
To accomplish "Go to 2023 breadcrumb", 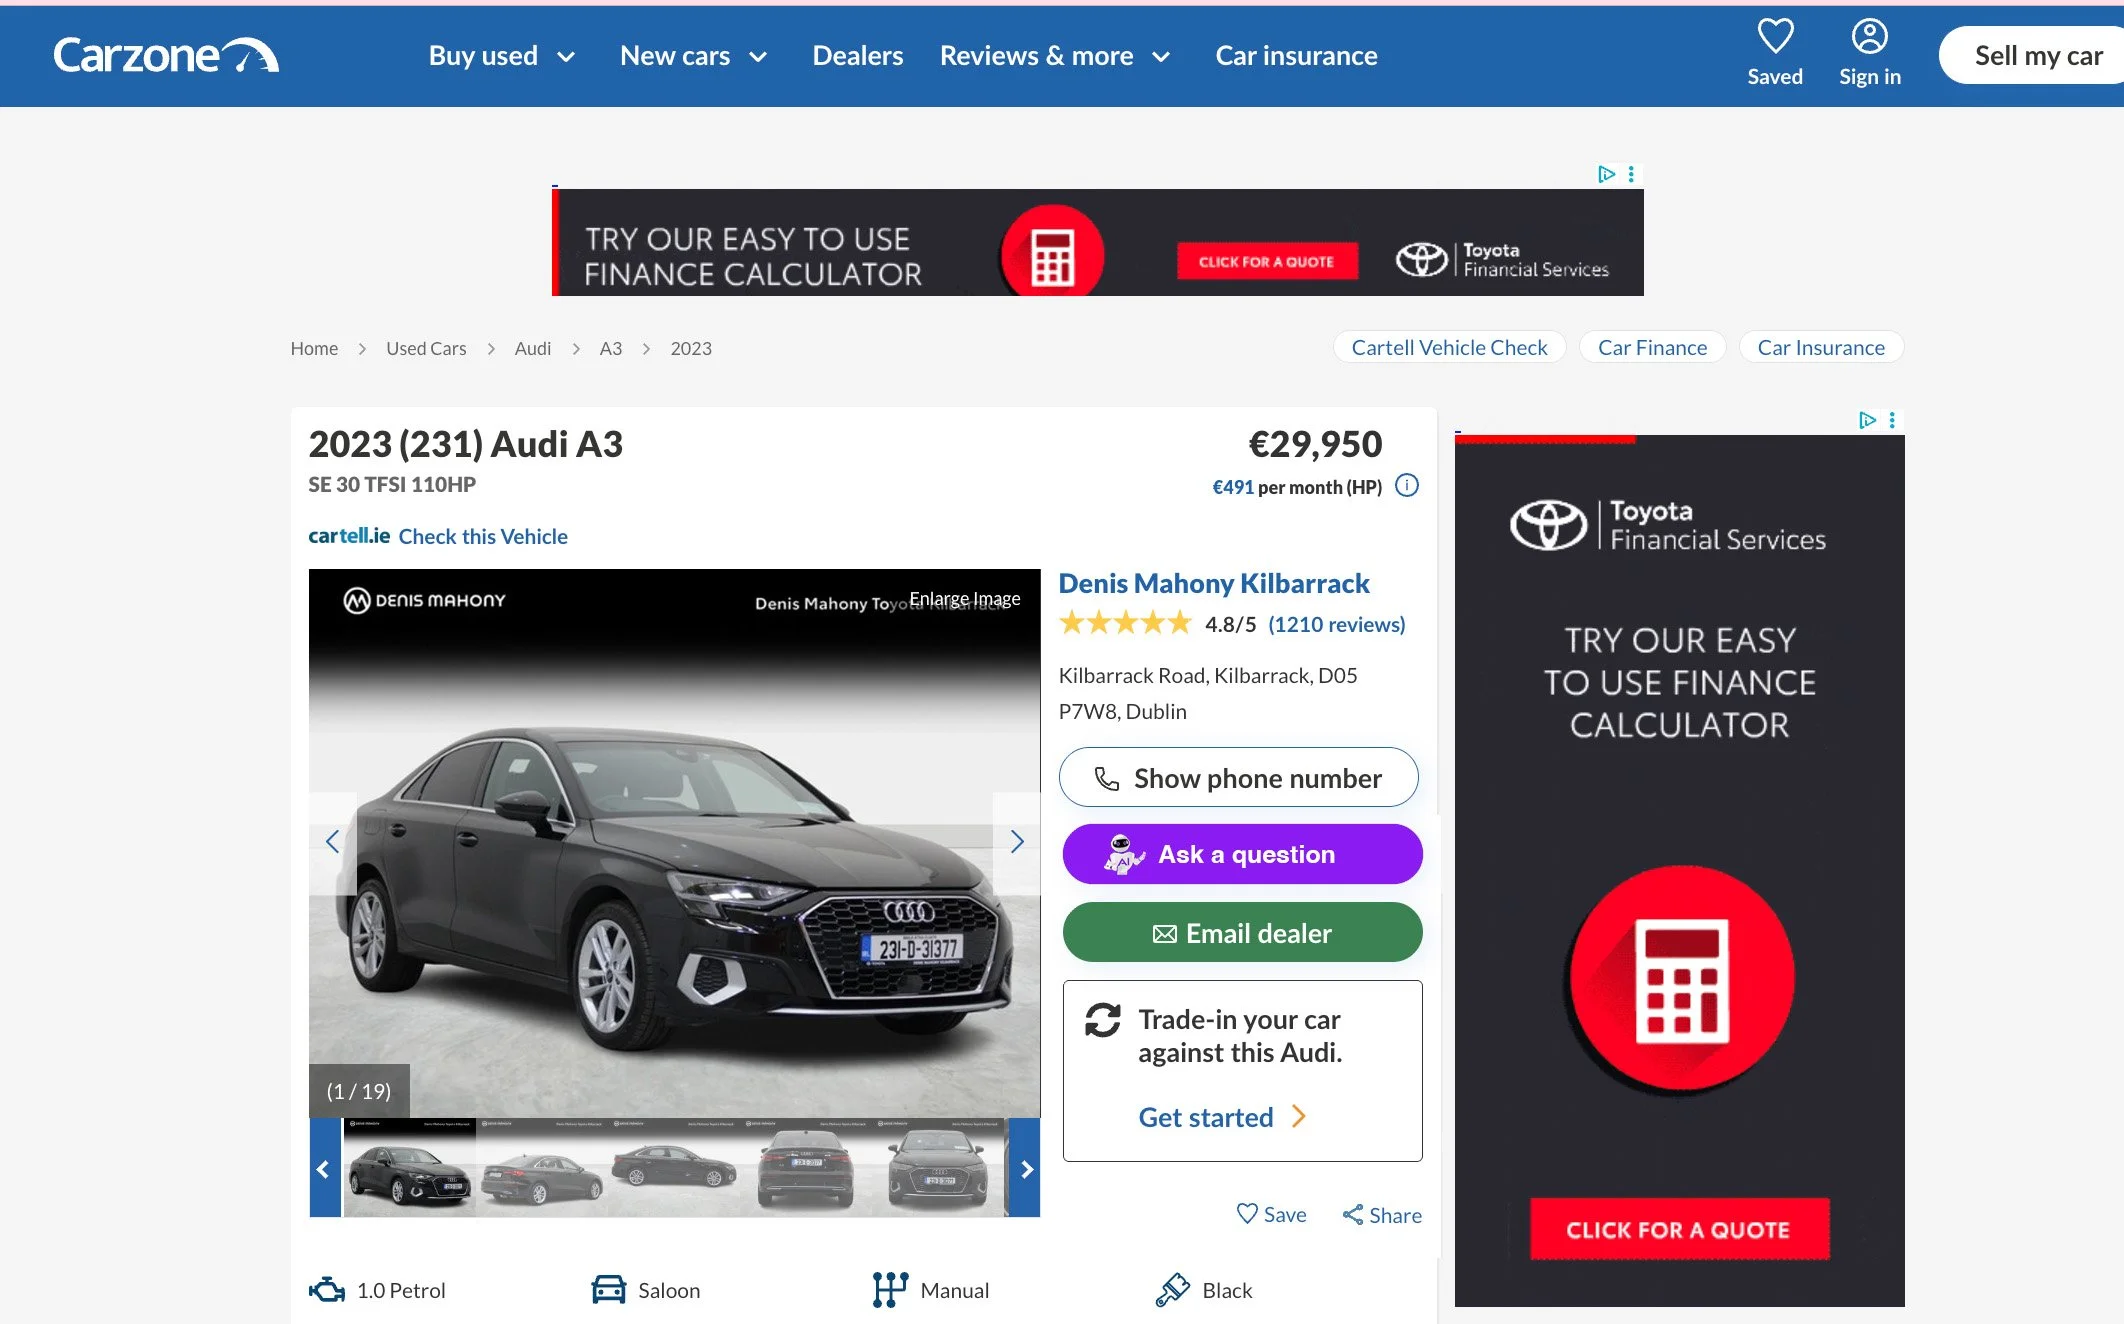I will click(691, 348).
